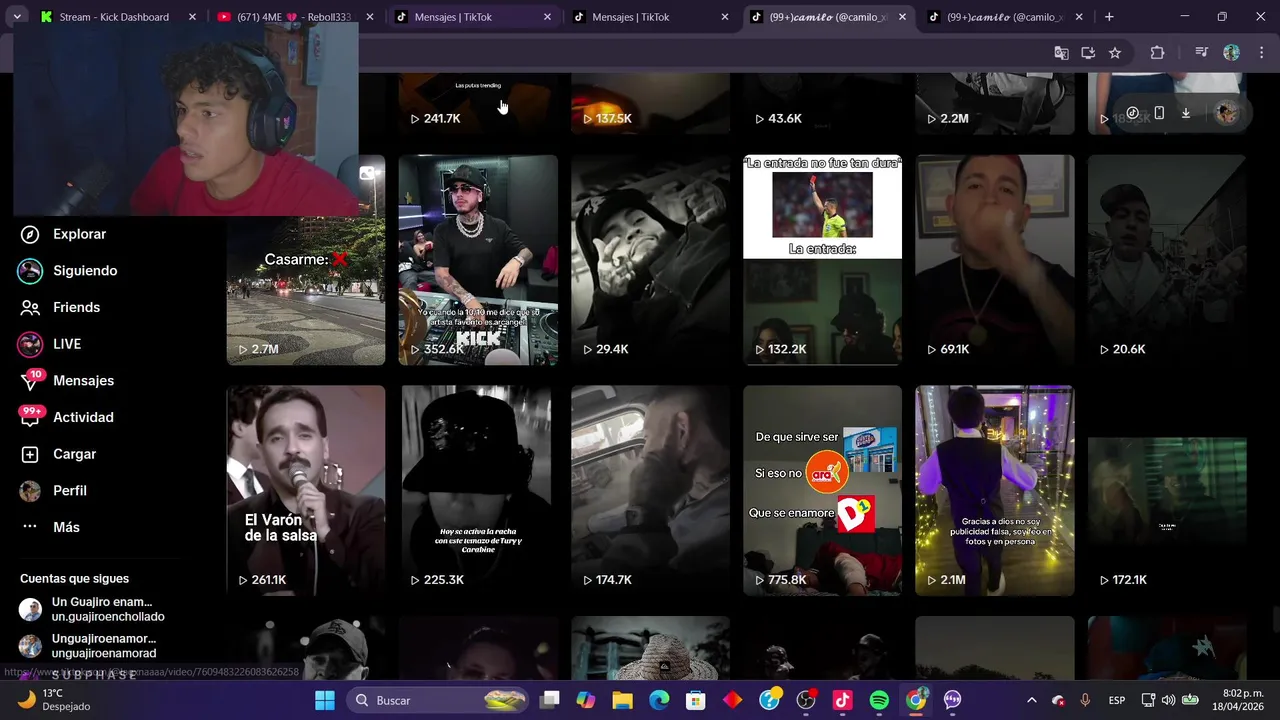Open the Tury y Carabine video 225.3K

click(478, 491)
